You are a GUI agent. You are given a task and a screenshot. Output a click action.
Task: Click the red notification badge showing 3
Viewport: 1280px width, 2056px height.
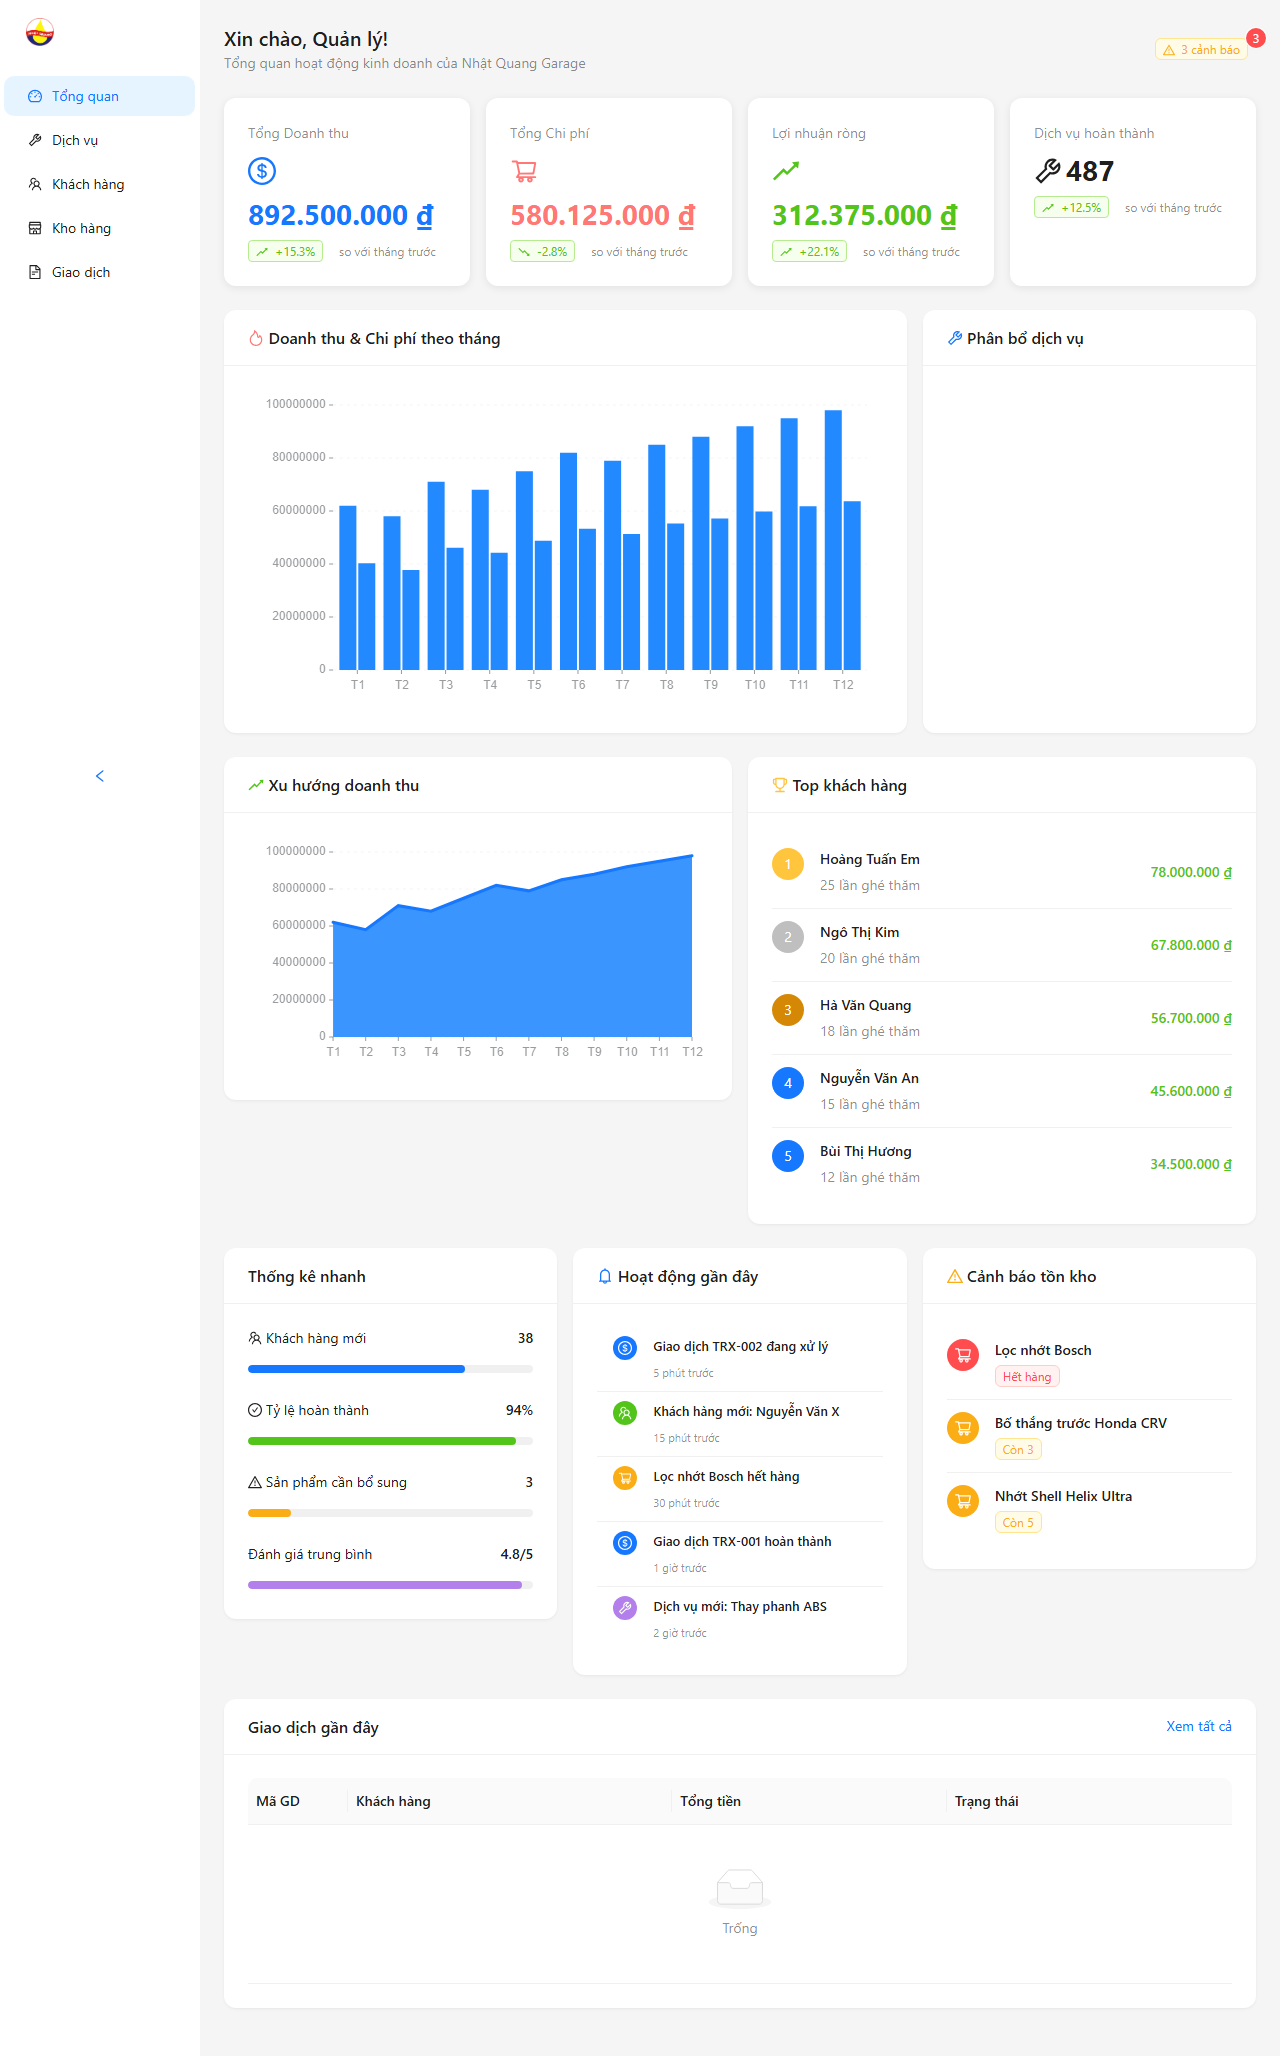coord(1256,38)
